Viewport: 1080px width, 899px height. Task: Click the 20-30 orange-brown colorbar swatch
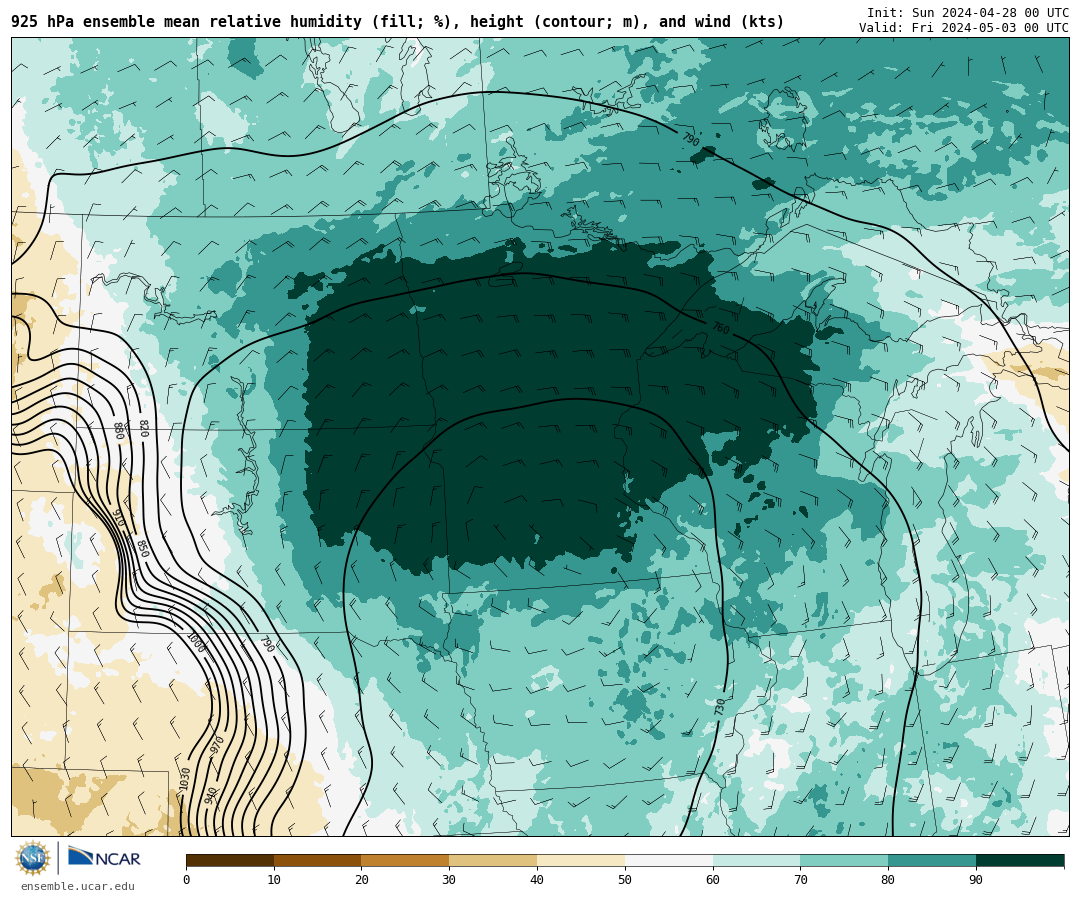coord(405,860)
